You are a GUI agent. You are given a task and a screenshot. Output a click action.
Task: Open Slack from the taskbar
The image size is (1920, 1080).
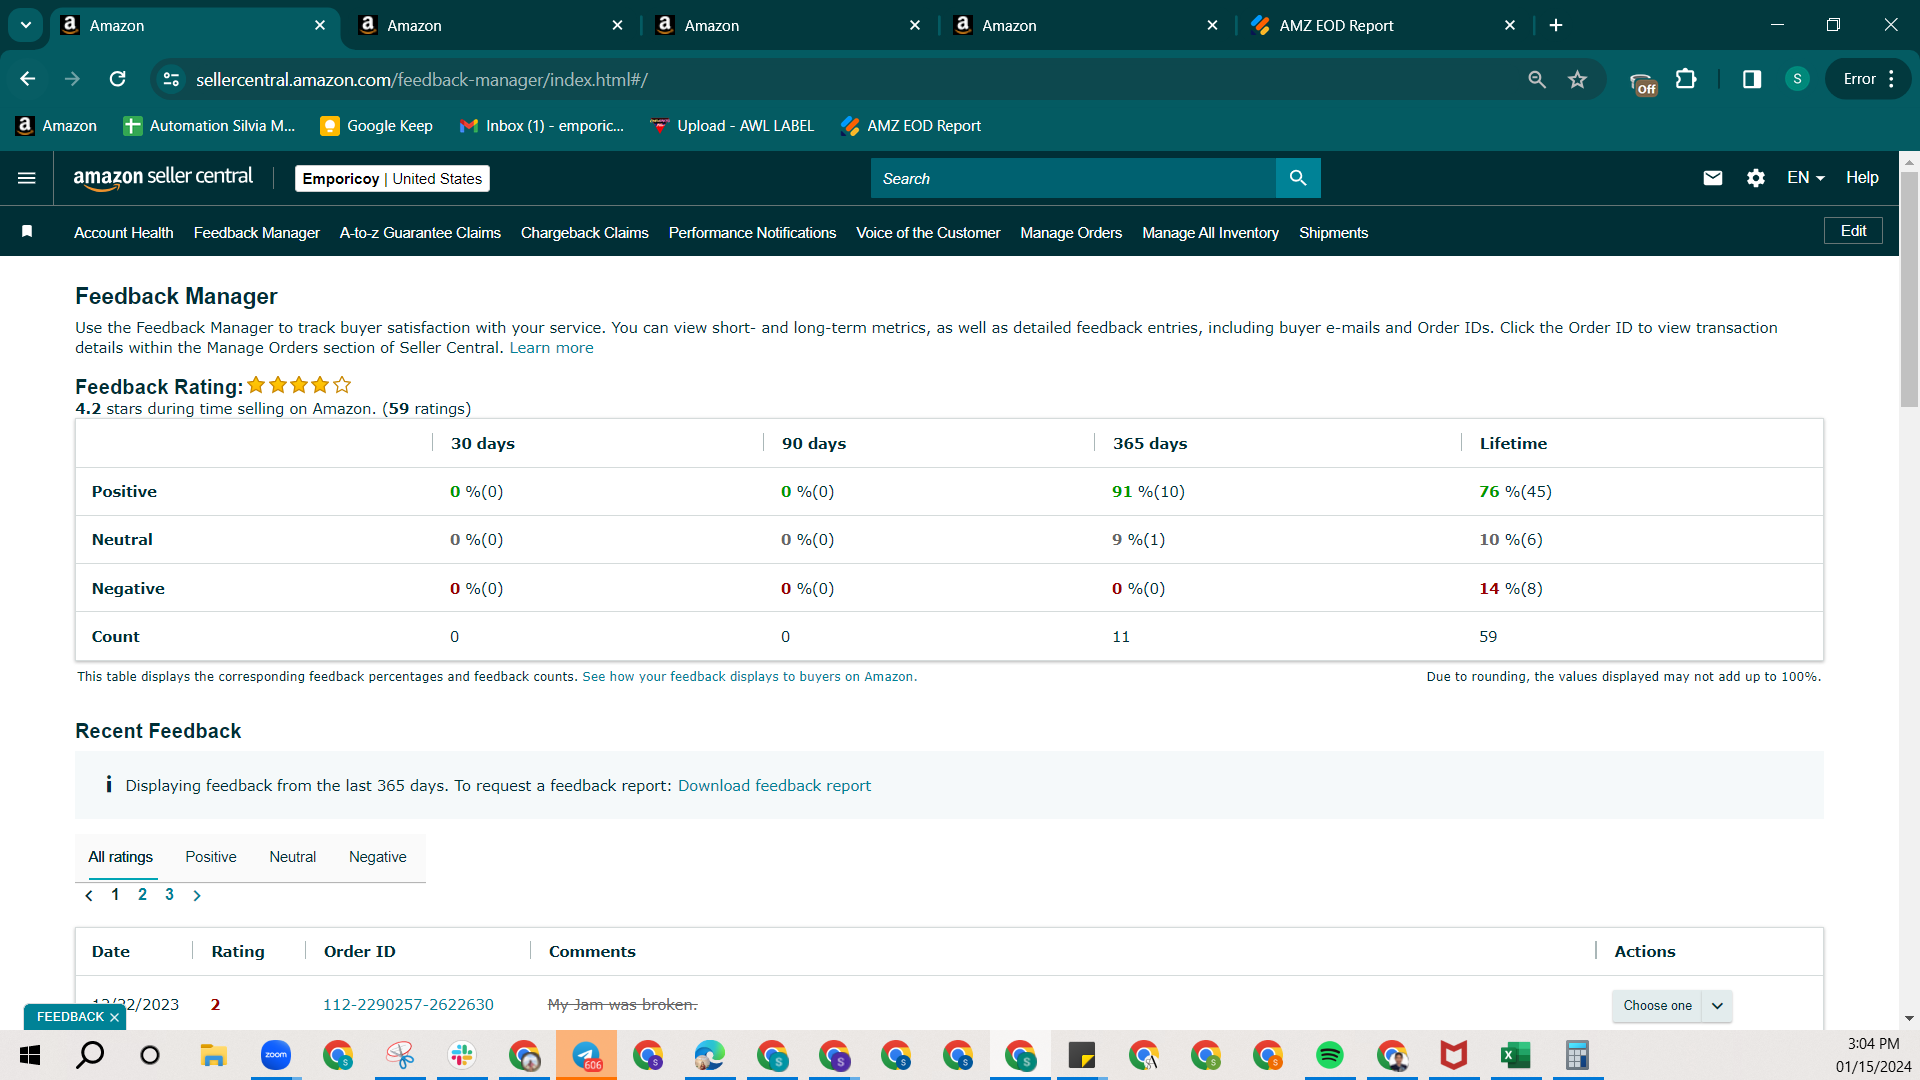pyautogui.click(x=461, y=1055)
